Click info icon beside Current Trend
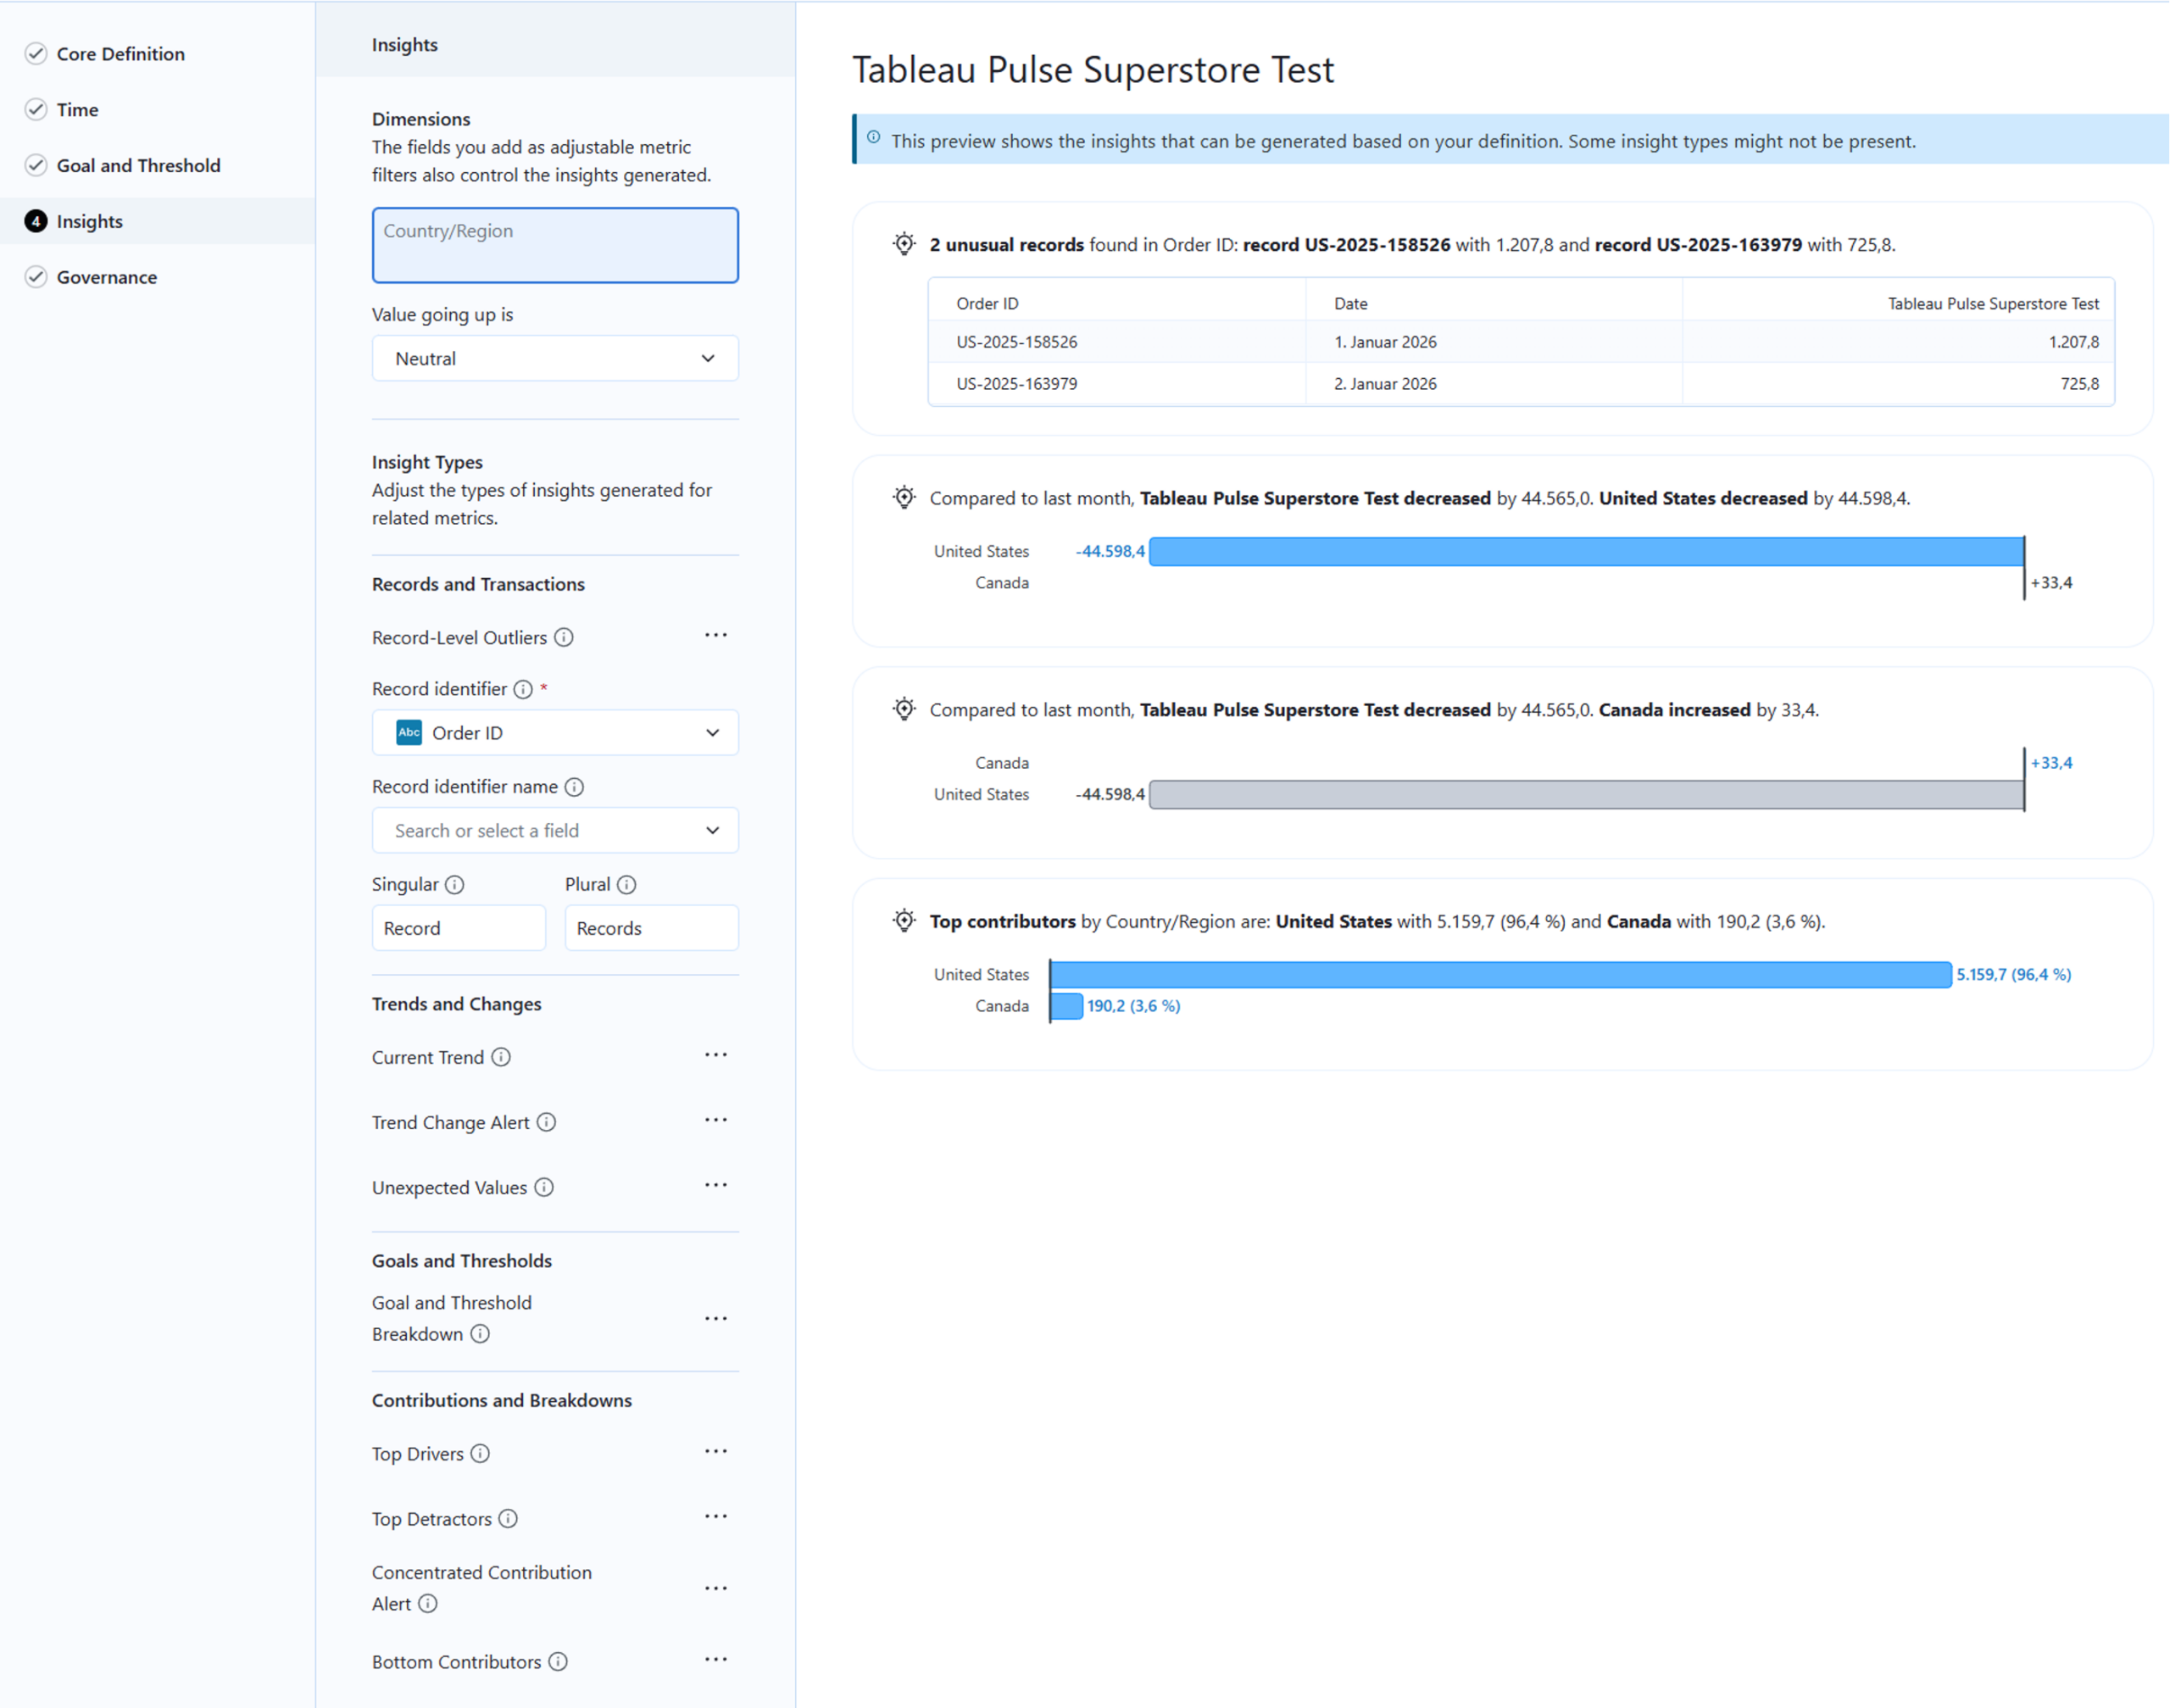The height and width of the screenshot is (1708, 2170). point(501,1057)
